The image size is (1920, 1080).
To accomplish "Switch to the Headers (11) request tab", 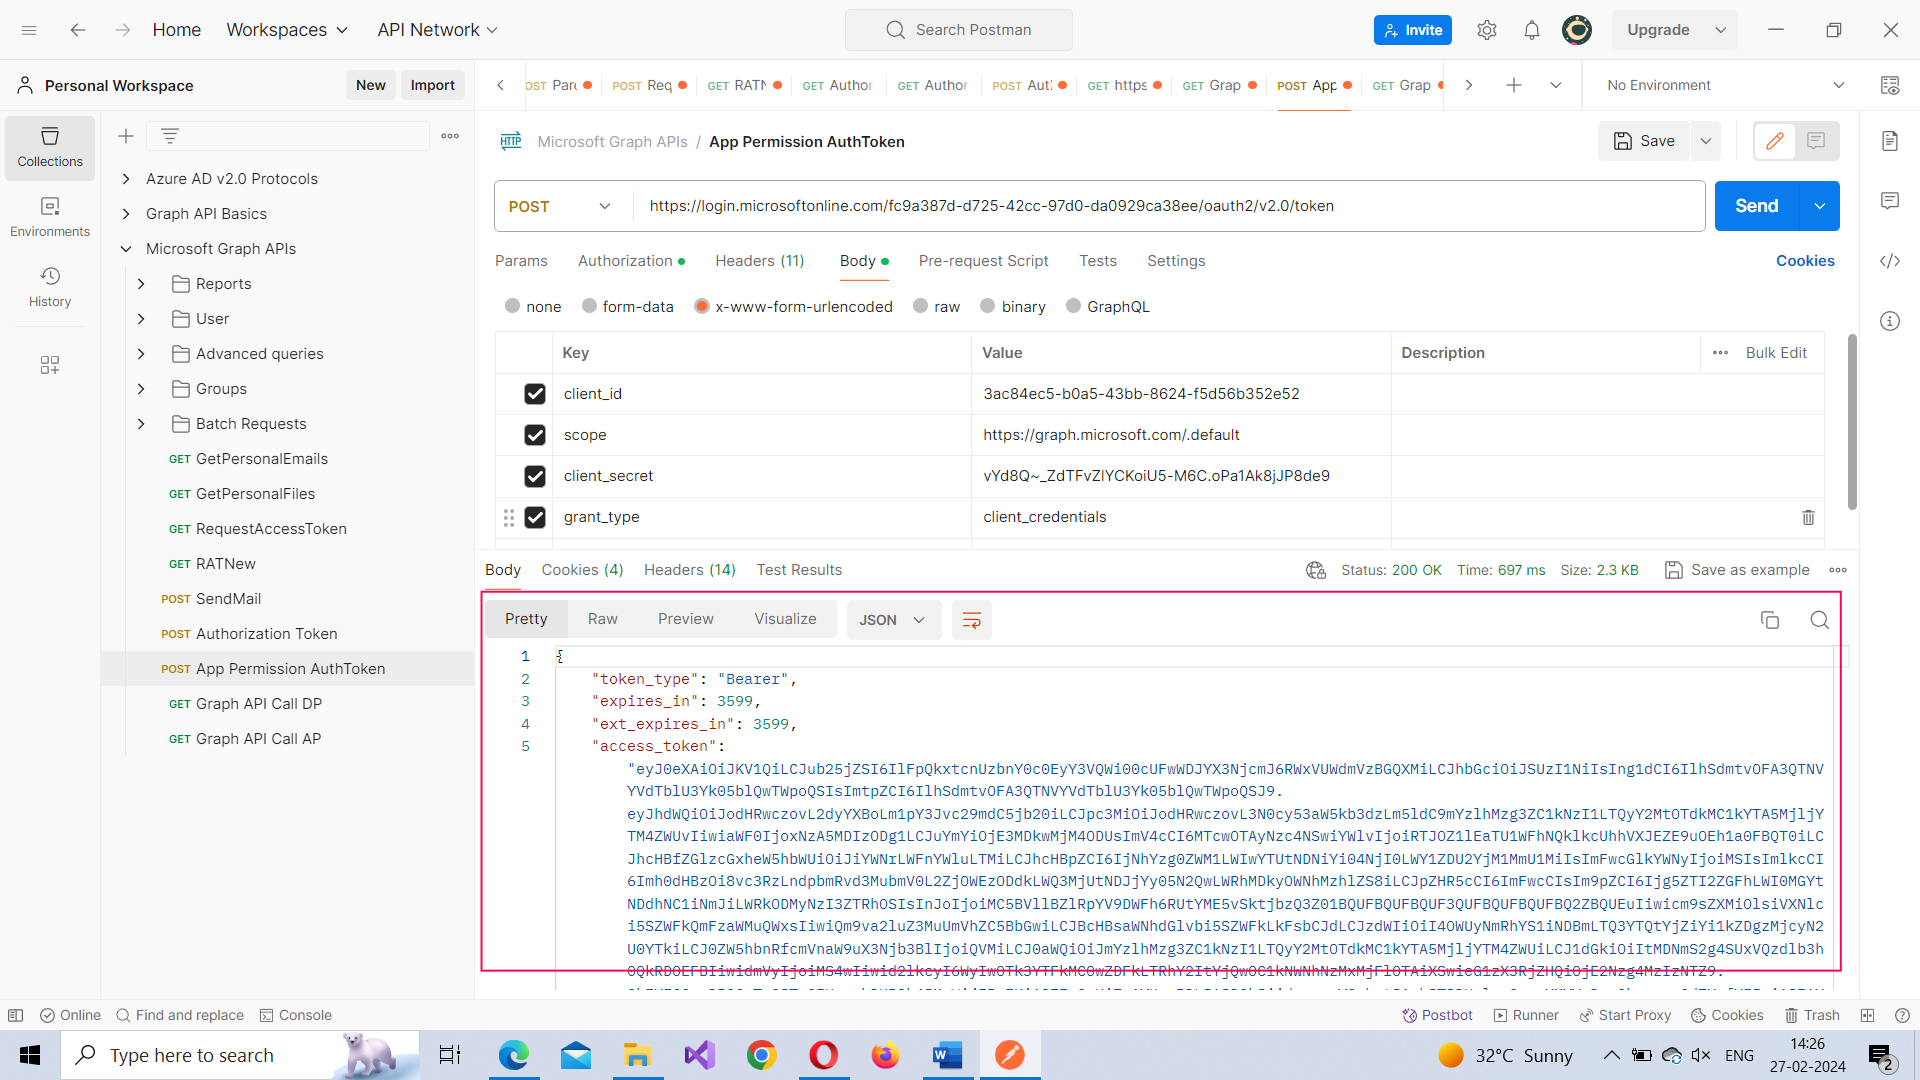I will (x=760, y=261).
